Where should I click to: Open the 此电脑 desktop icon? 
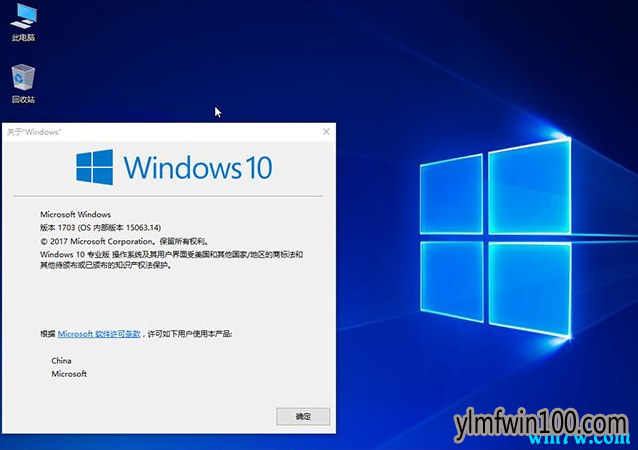[23, 22]
